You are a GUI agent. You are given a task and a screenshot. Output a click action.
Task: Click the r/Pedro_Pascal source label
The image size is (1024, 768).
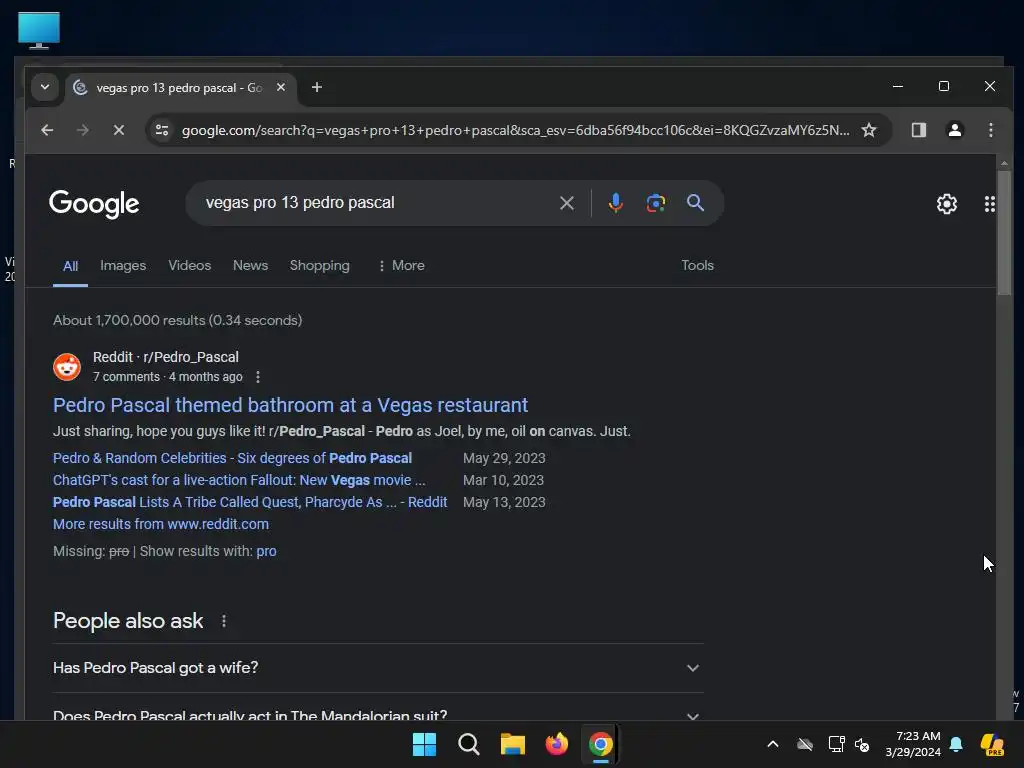191,357
